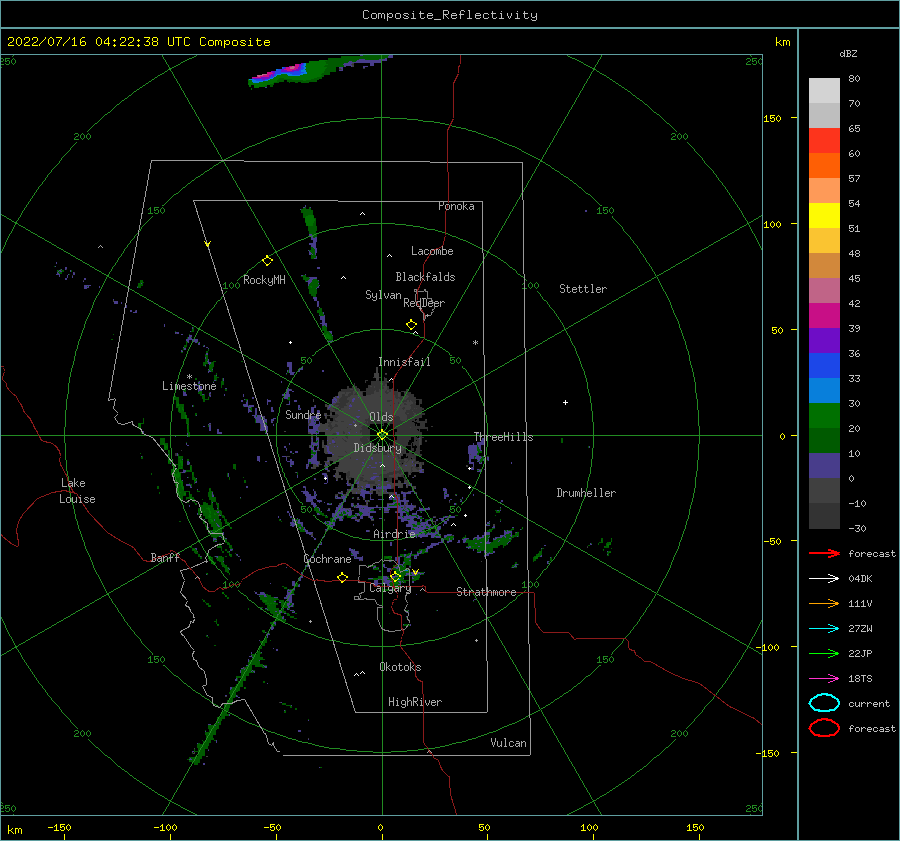The width and height of the screenshot is (900, 841).
Task: Click the Cochrane label
Action: pyautogui.click(x=327, y=559)
